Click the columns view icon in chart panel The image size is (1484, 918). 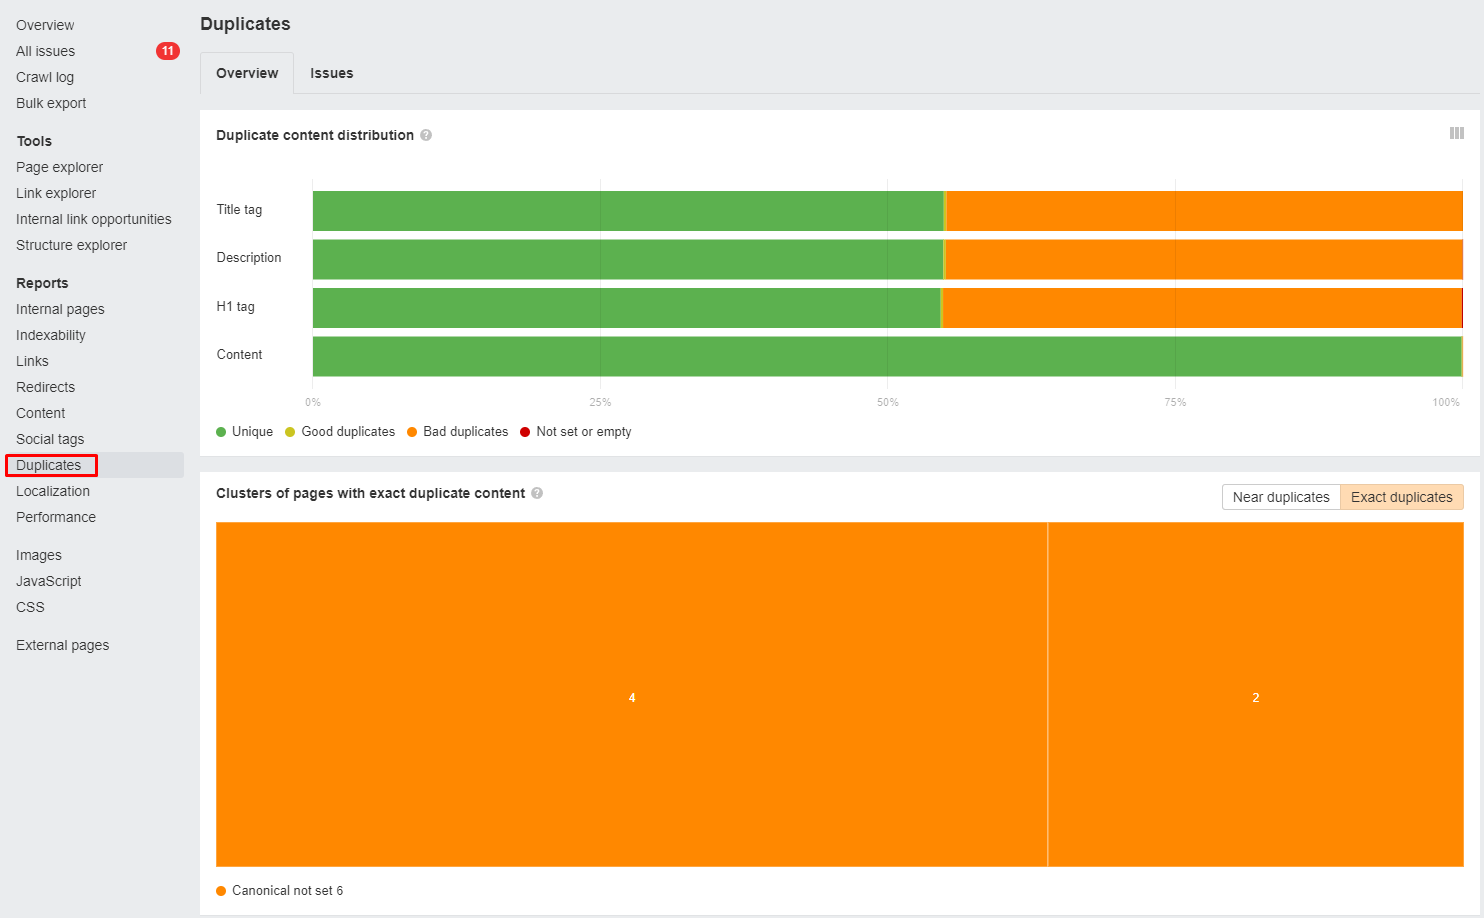point(1456,133)
